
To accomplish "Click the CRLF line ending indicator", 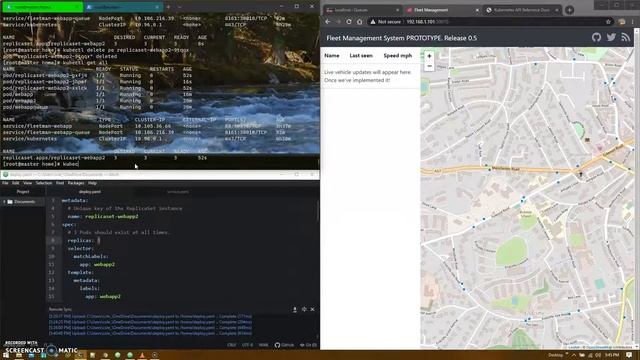I will tap(231, 345).
